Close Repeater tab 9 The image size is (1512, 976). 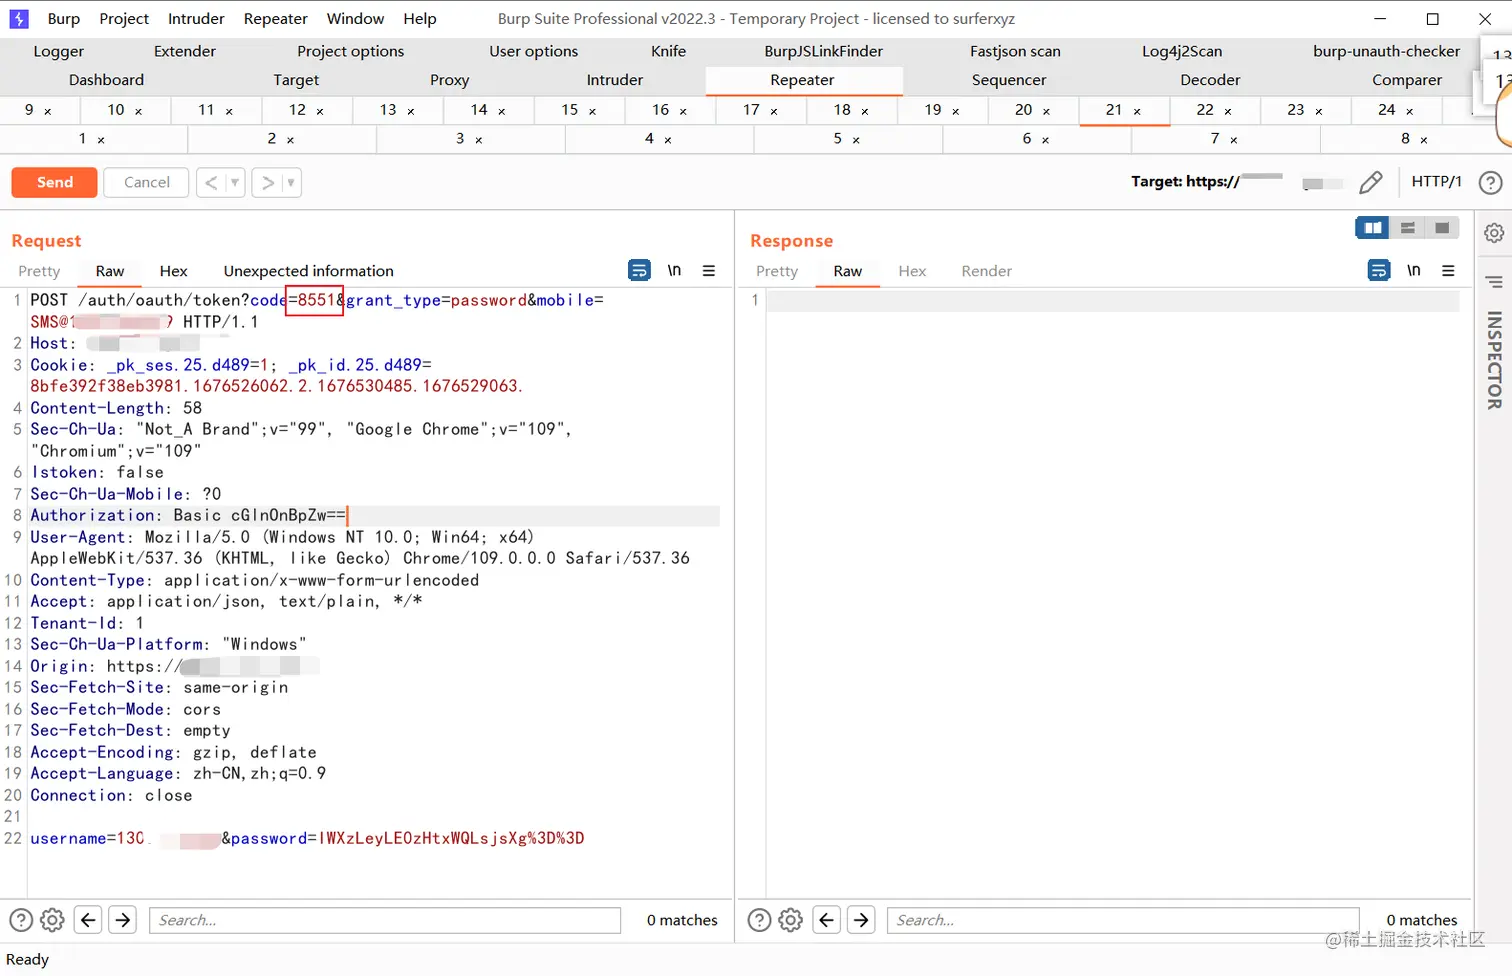point(48,111)
